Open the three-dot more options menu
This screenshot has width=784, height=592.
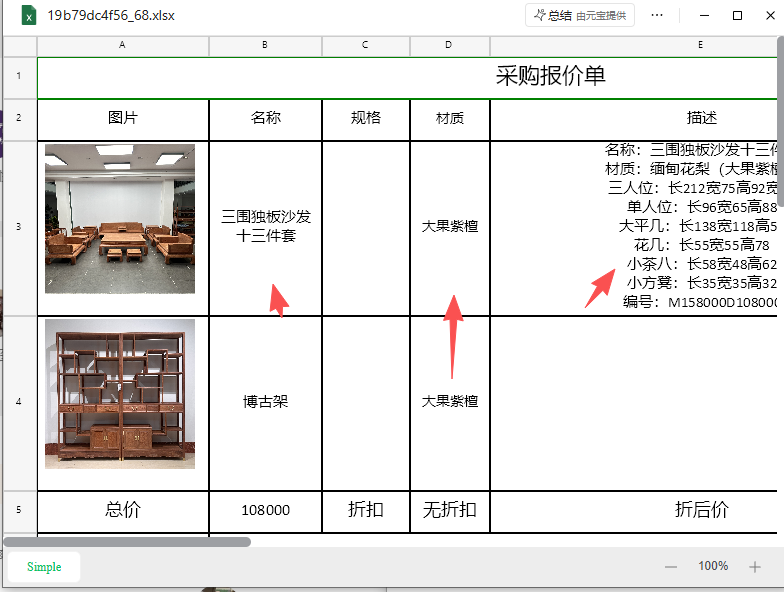657,16
